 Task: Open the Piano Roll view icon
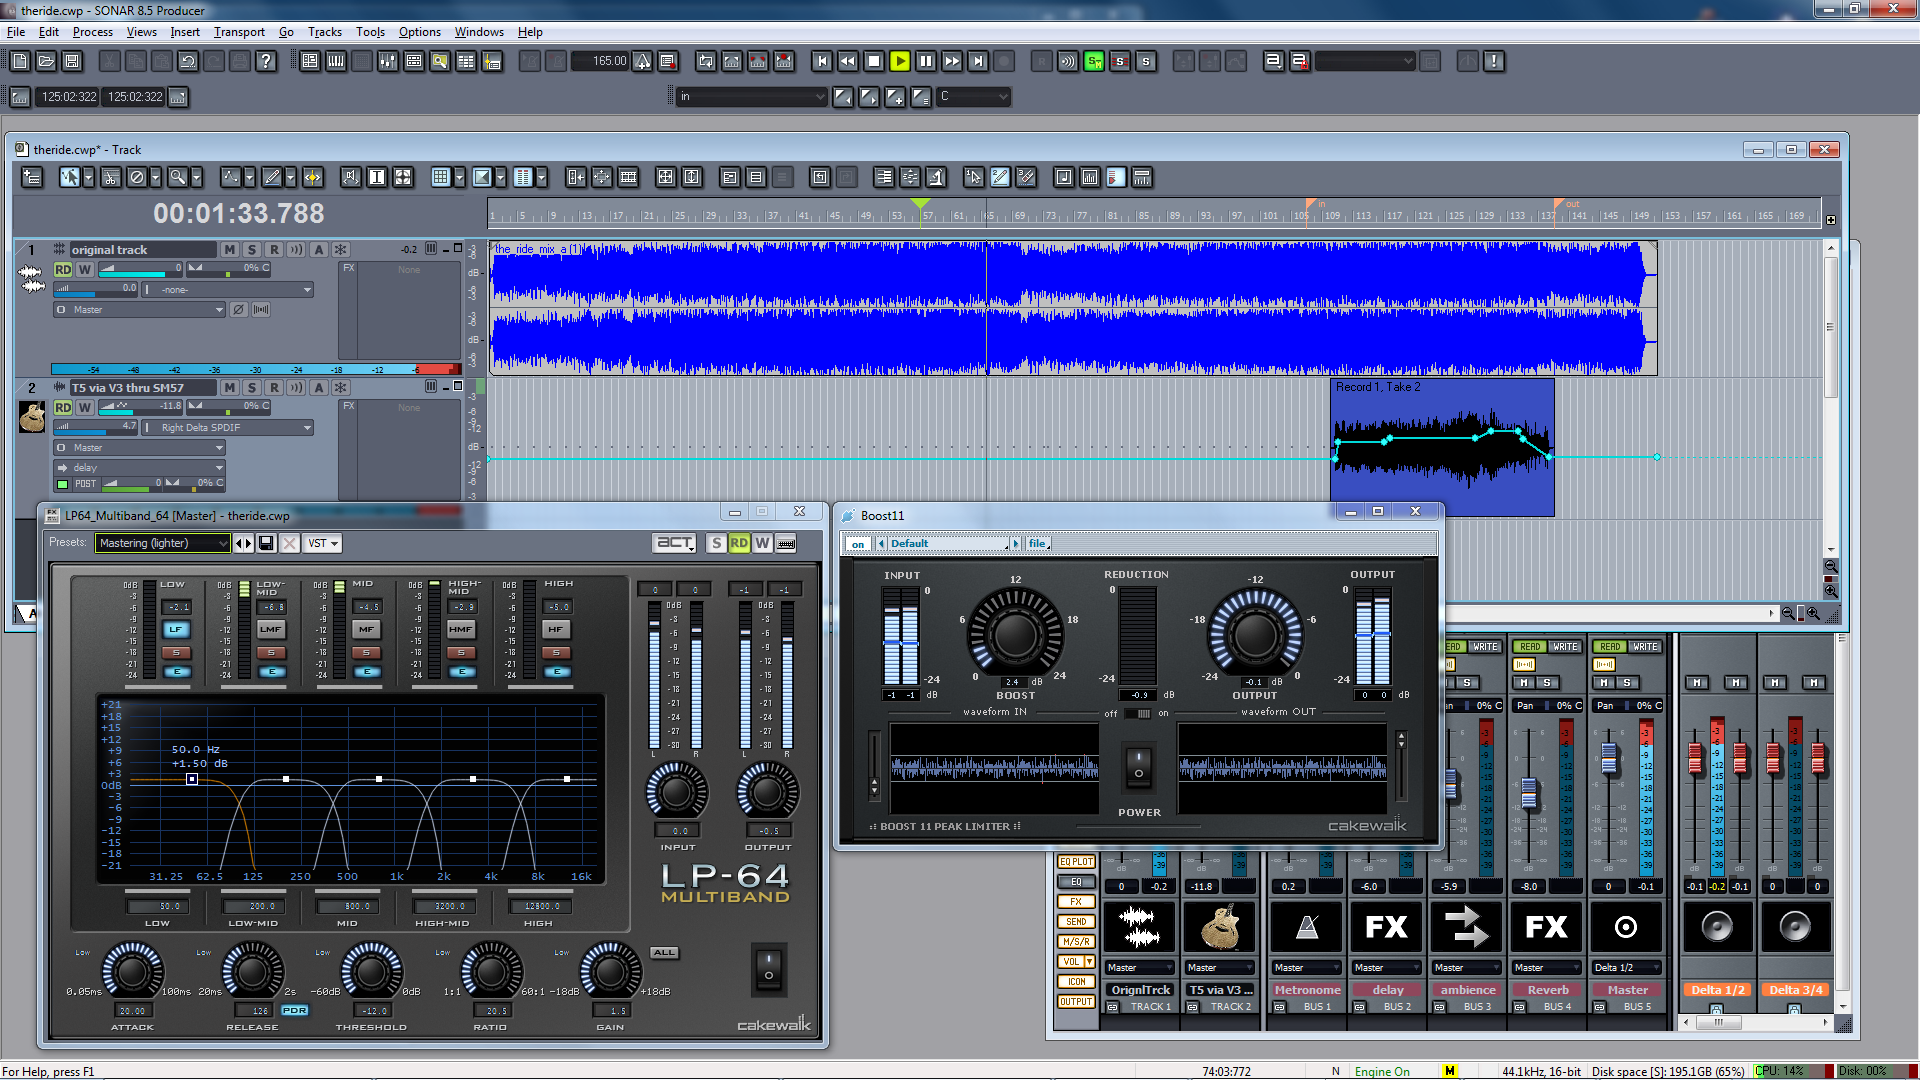pyautogui.click(x=336, y=61)
